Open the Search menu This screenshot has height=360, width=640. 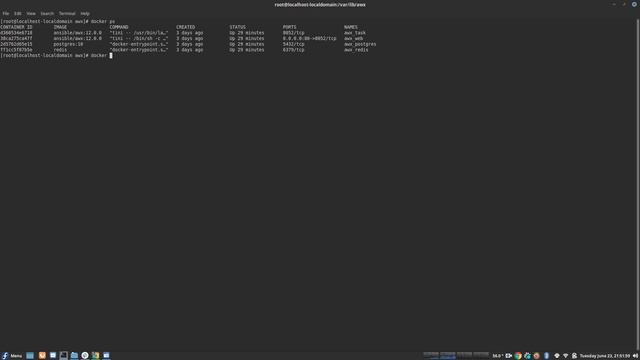pyautogui.click(x=47, y=13)
